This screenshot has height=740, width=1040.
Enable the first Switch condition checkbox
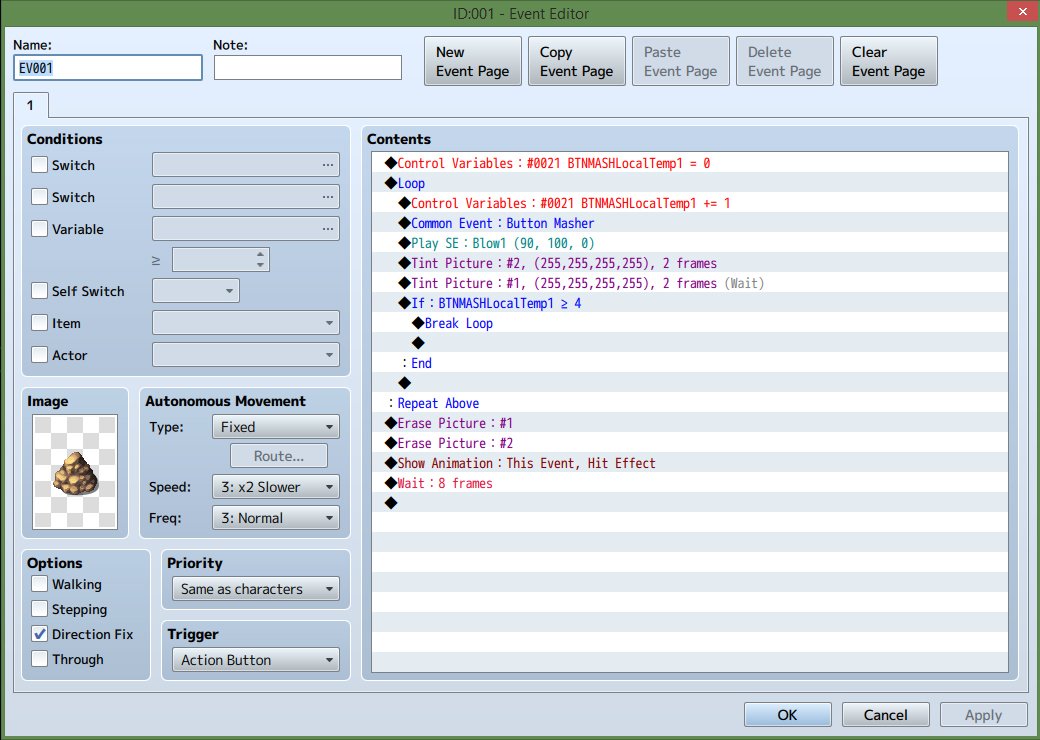click(x=40, y=165)
